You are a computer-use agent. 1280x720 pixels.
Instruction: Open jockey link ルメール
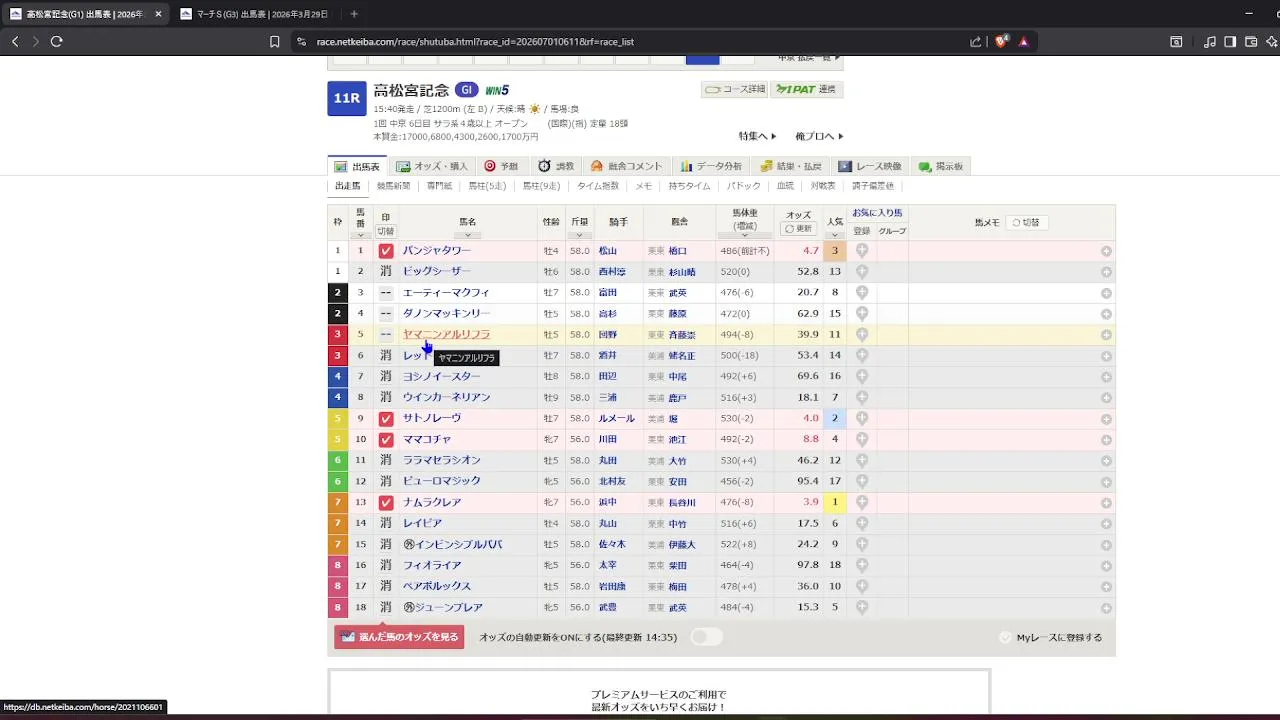point(617,419)
